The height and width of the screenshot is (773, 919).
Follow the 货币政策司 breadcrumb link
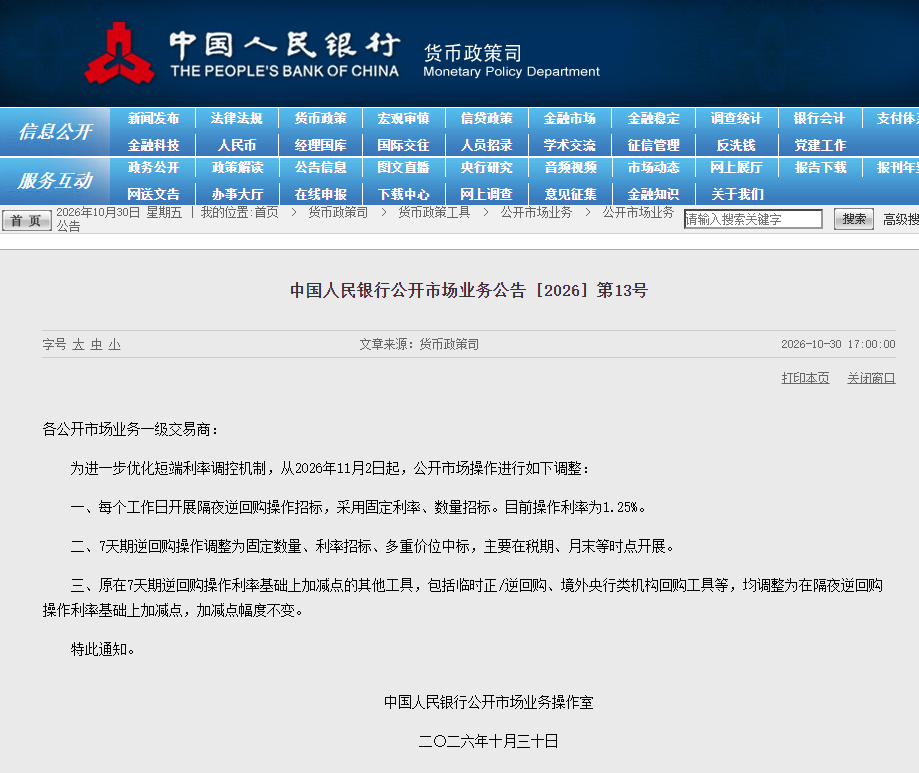click(x=338, y=212)
